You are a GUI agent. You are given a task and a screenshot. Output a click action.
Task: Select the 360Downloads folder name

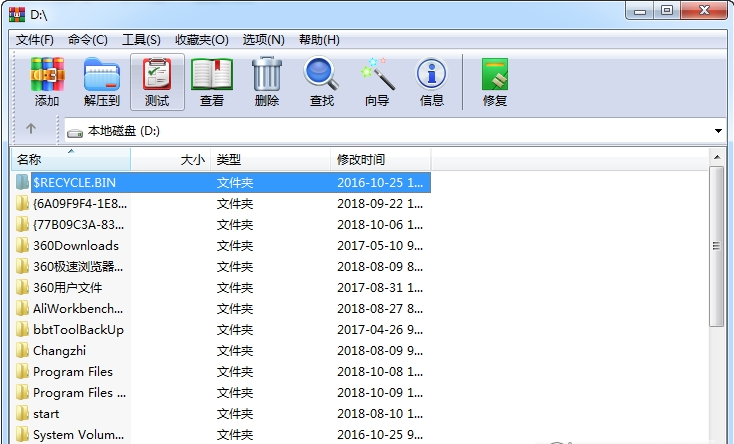76,245
